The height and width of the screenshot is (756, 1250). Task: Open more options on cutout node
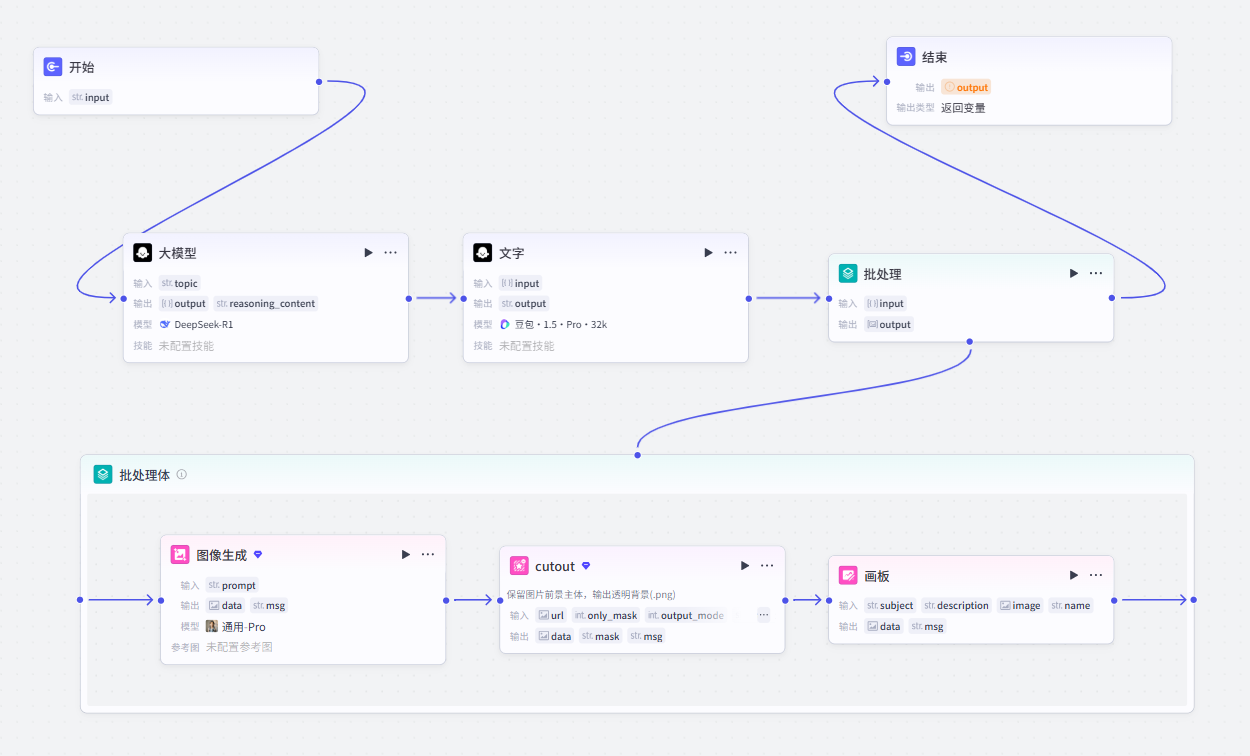767,566
